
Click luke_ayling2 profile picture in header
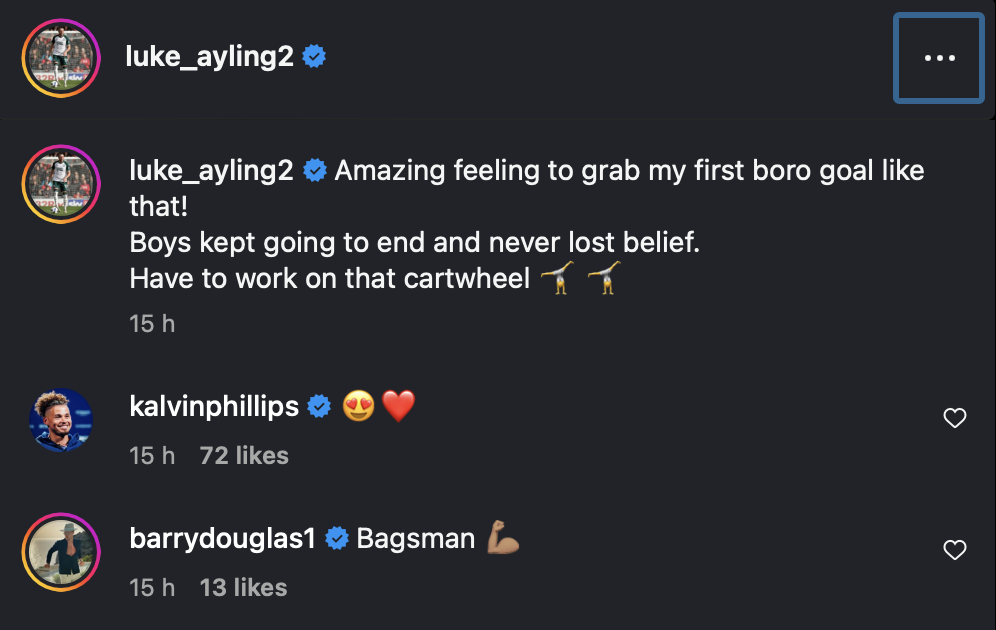58,58
